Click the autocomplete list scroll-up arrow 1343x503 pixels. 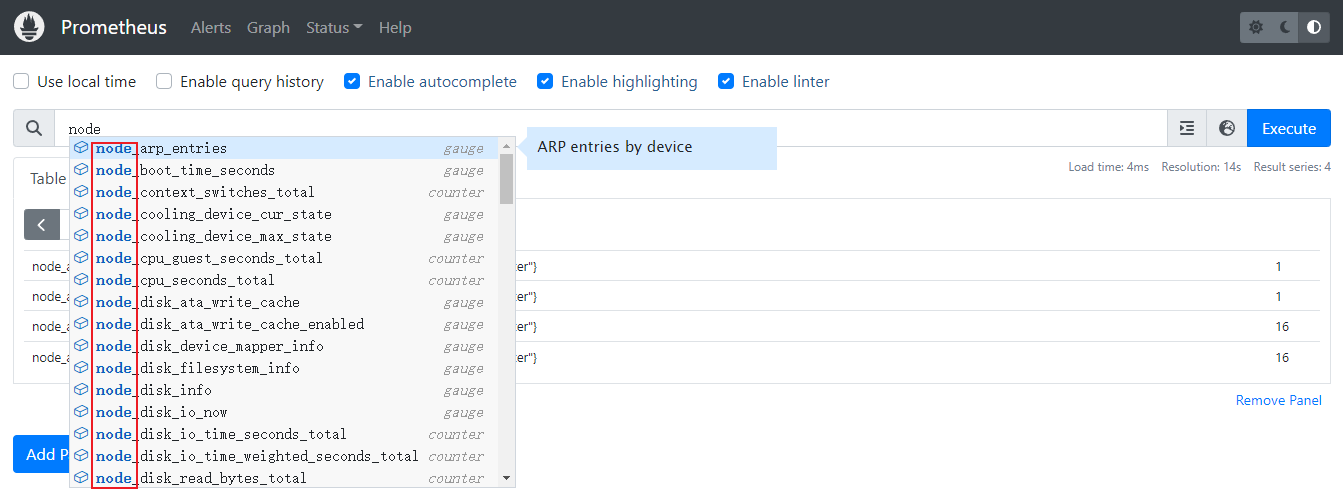pyautogui.click(x=506, y=145)
